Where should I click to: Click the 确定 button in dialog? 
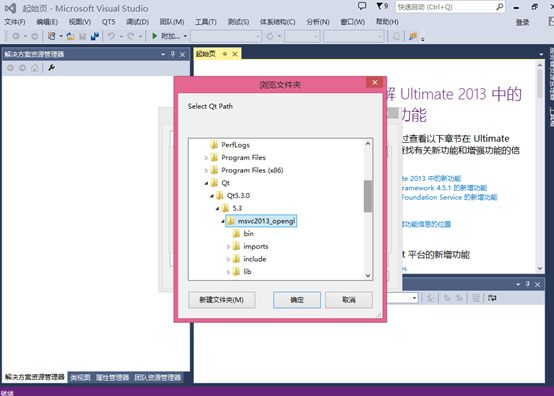click(x=297, y=300)
